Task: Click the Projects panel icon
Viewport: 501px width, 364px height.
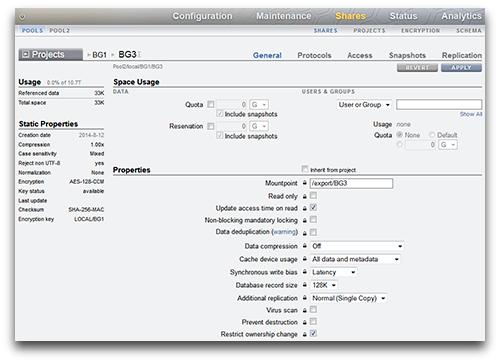Action: pos(25,54)
